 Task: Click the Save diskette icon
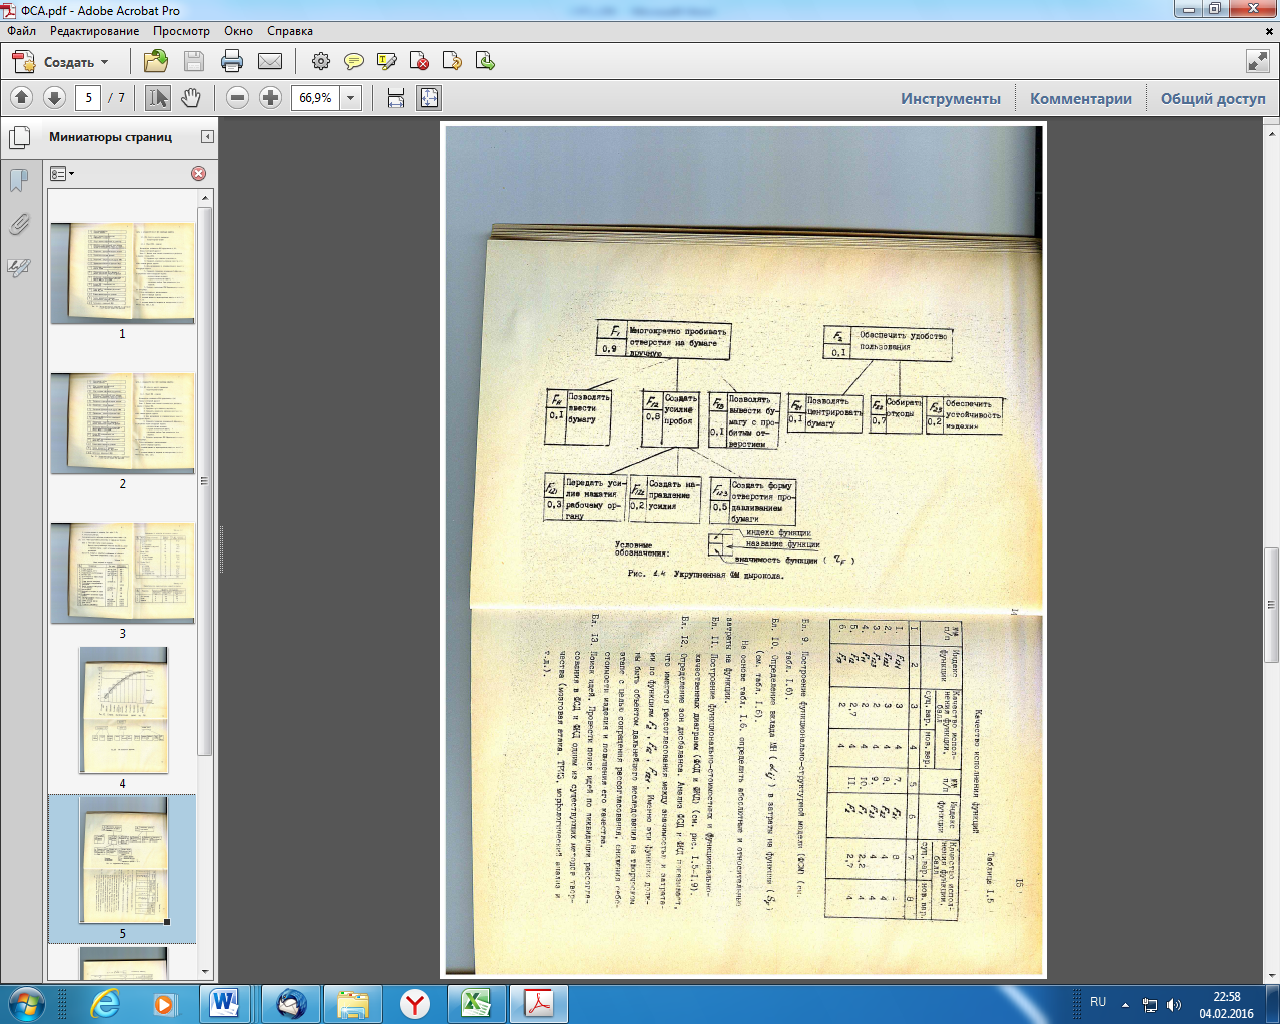(x=194, y=62)
